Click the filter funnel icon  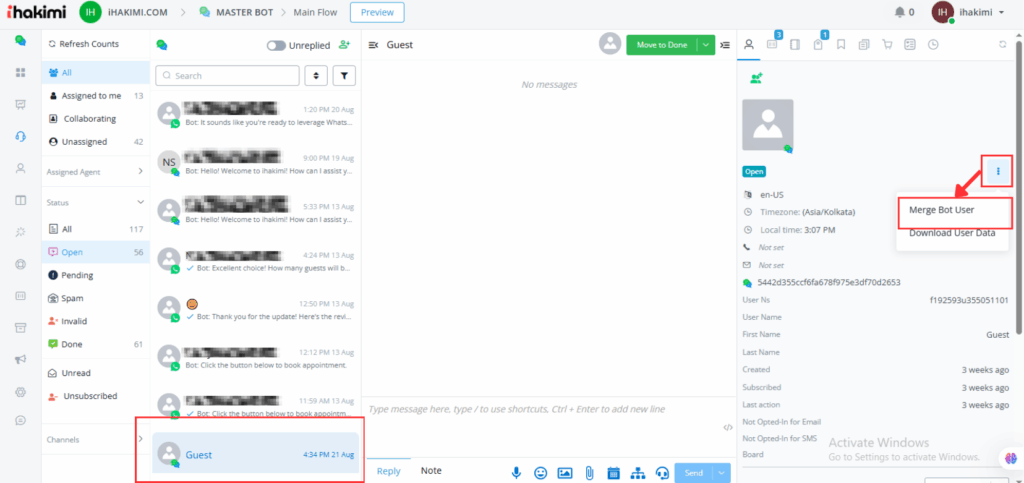click(x=343, y=76)
